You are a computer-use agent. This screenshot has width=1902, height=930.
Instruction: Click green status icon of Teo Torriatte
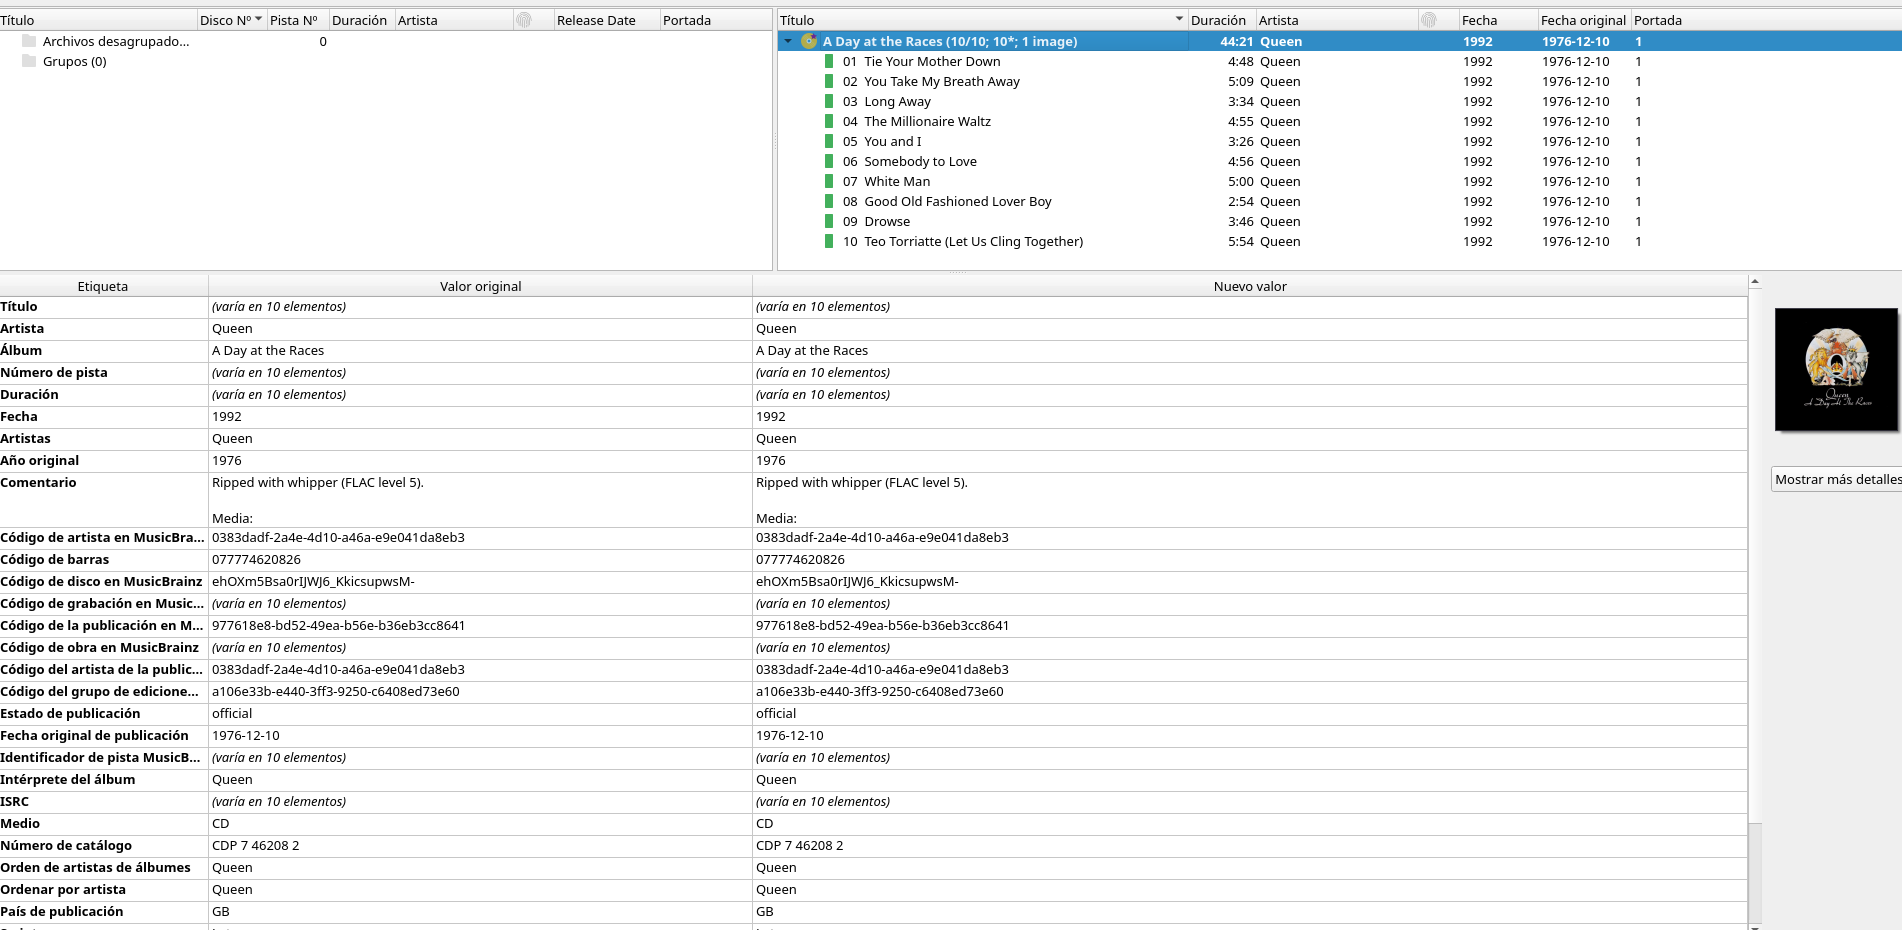pos(829,241)
